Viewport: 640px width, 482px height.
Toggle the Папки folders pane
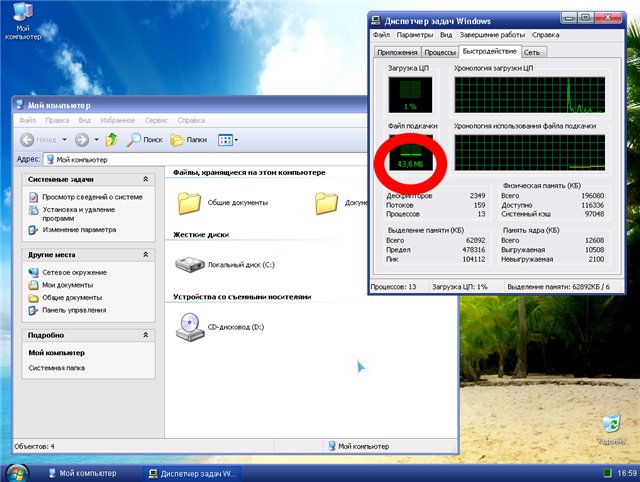pyautogui.click(x=189, y=140)
